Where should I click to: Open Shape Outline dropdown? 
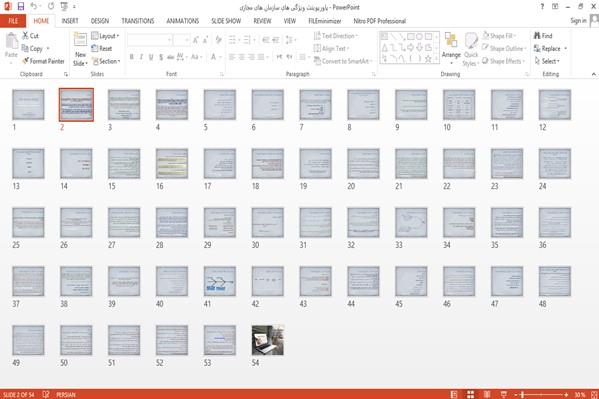504,49
